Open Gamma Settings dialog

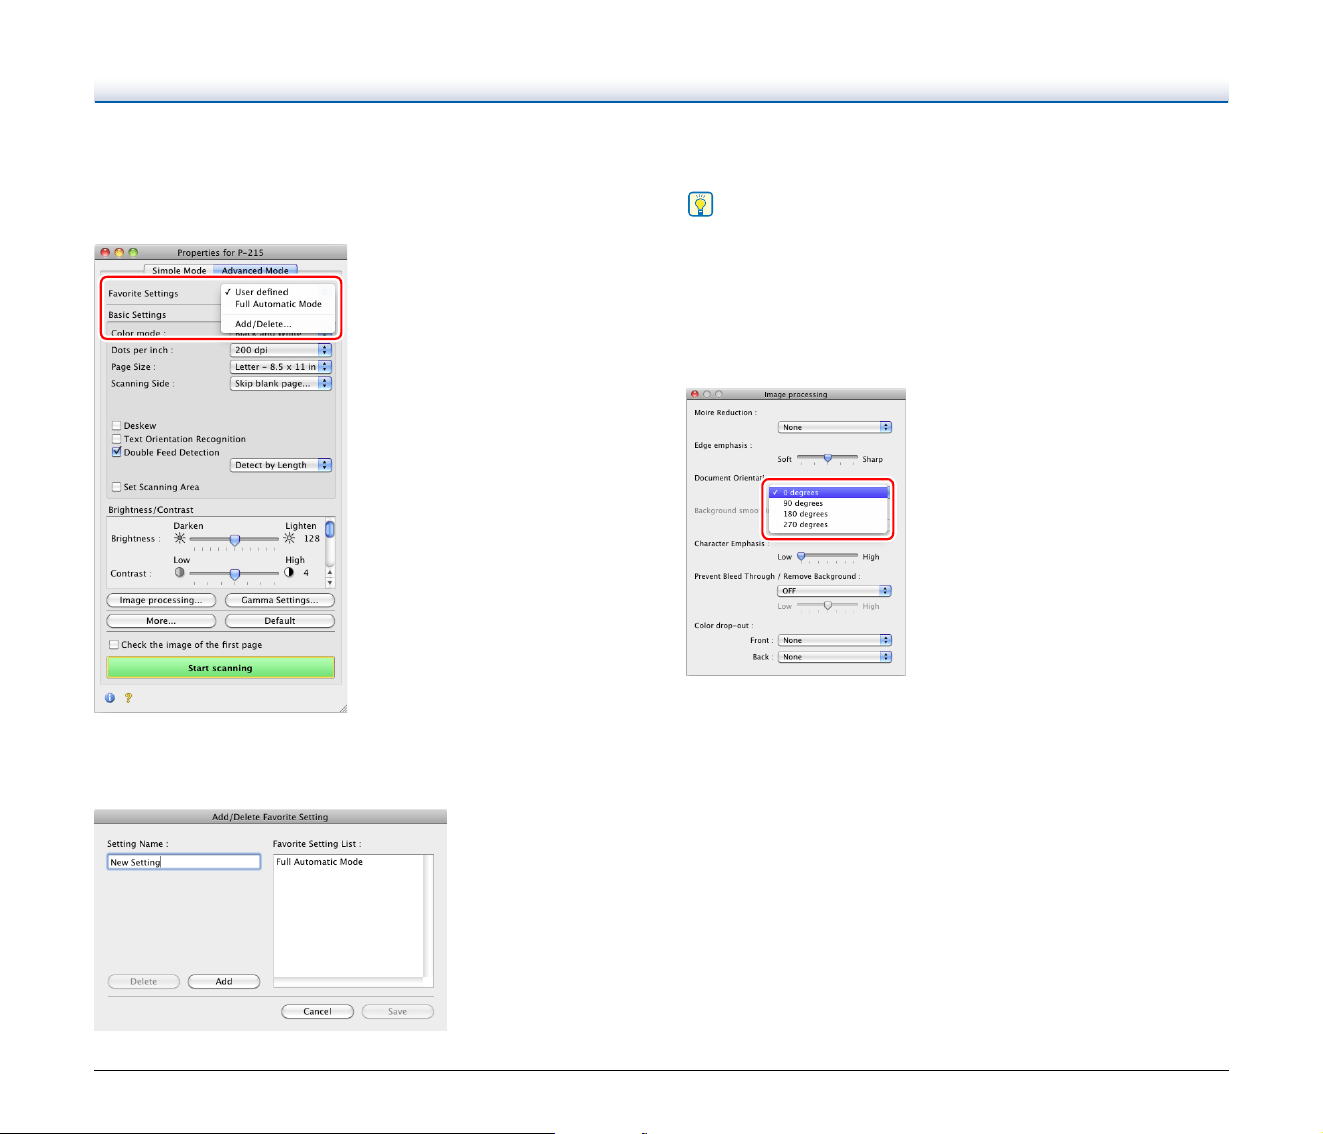tap(280, 600)
